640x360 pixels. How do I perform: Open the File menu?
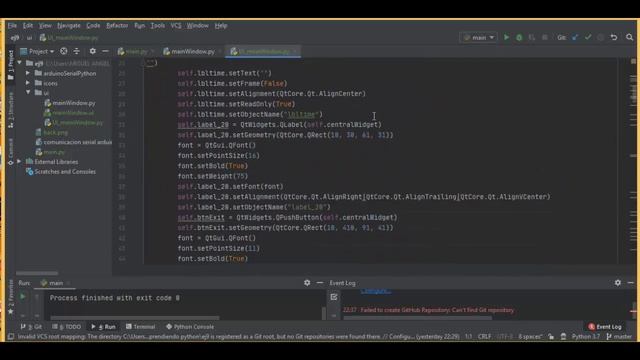tap(12, 25)
